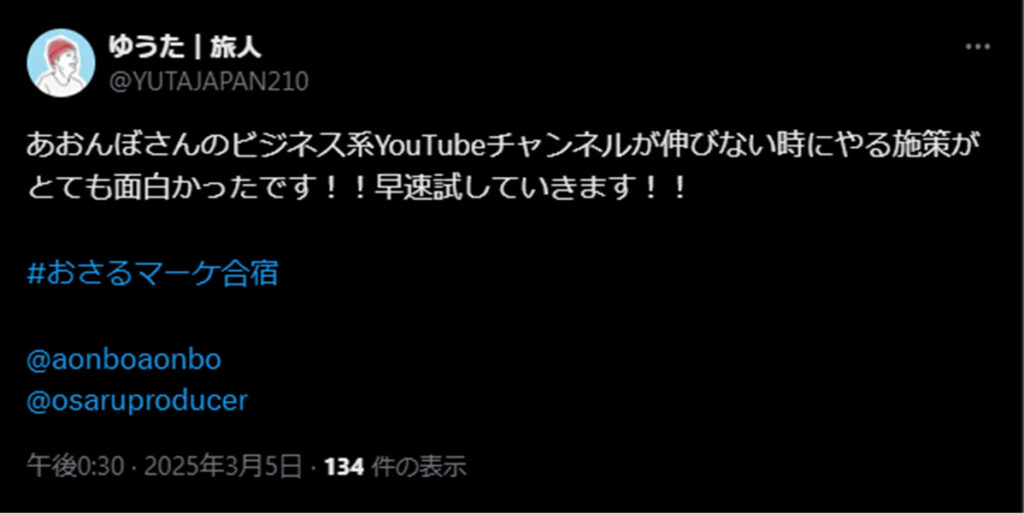Click the 午後0:30 post time
This screenshot has width=1024, height=513.
[x=76, y=467]
